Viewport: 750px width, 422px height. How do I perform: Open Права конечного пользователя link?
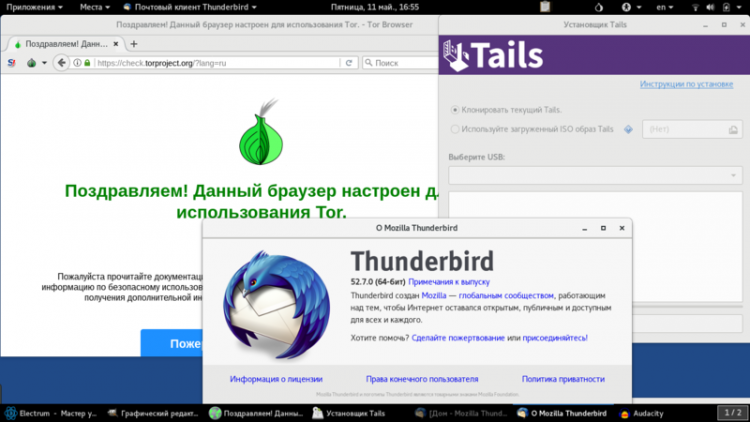pyautogui.click(x=422, y=379)
